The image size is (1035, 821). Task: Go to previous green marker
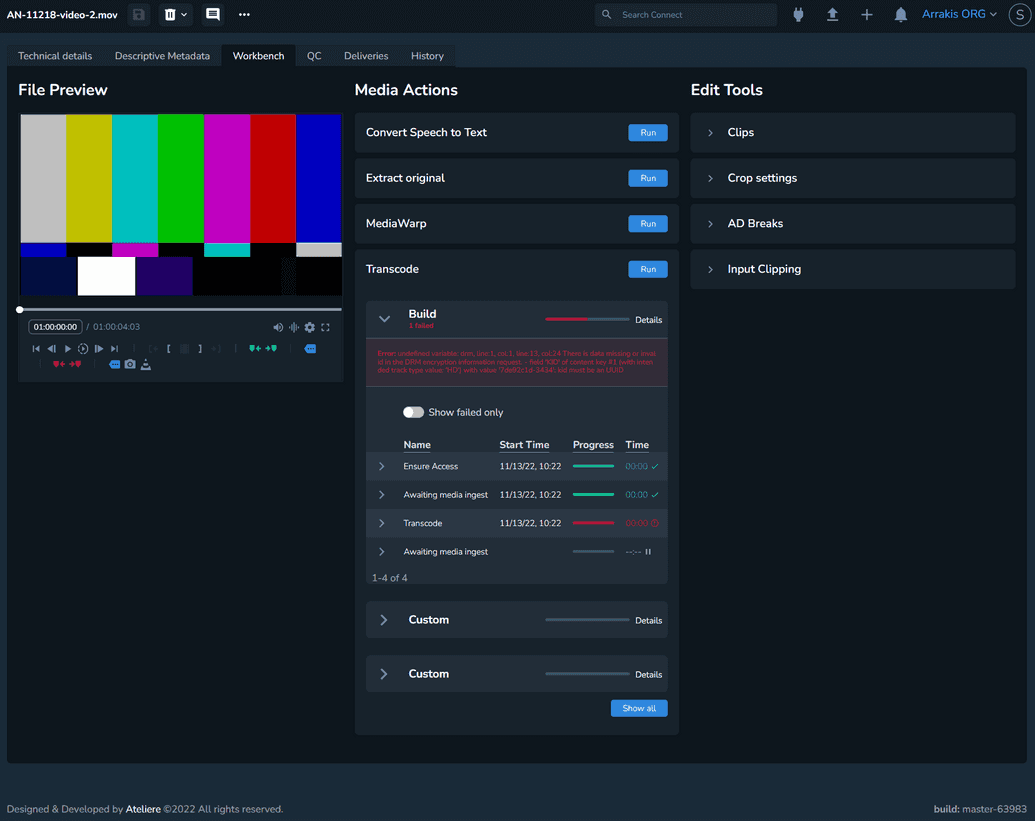[255, 348]
